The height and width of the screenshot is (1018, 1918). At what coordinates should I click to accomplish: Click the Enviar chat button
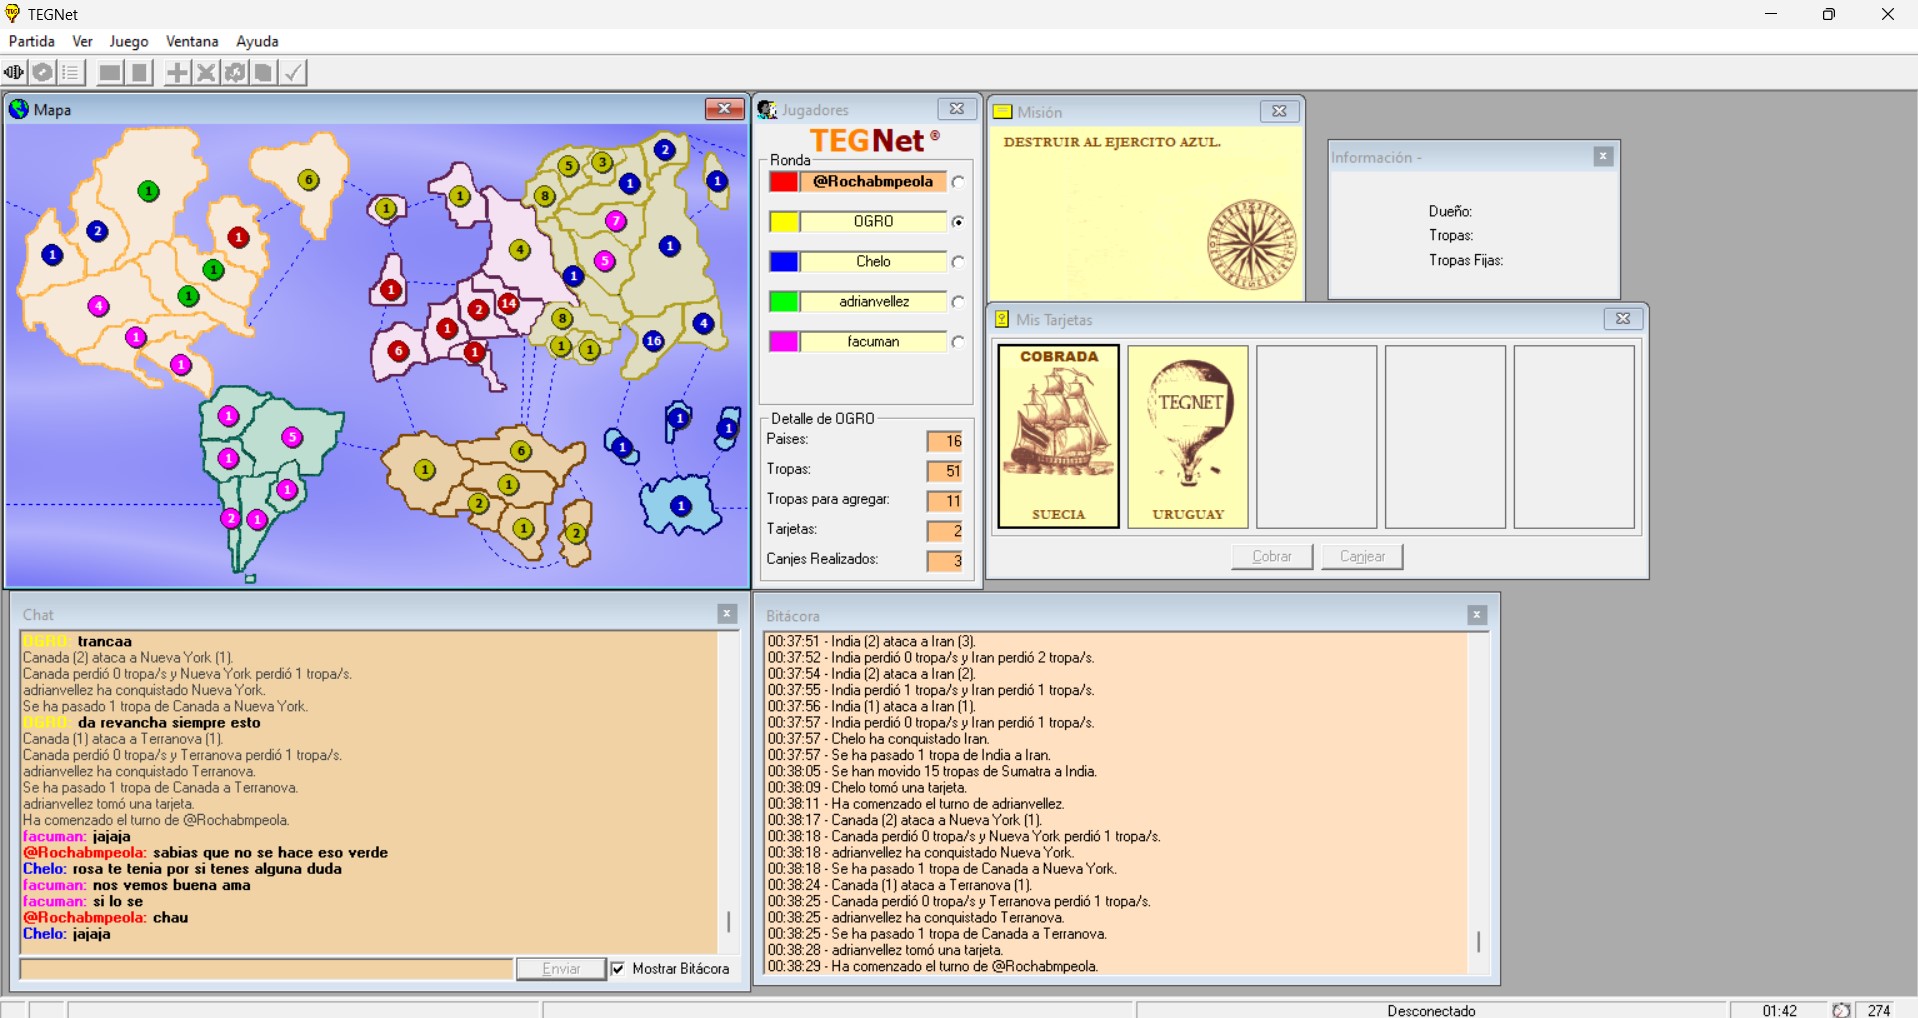point(561,969)
